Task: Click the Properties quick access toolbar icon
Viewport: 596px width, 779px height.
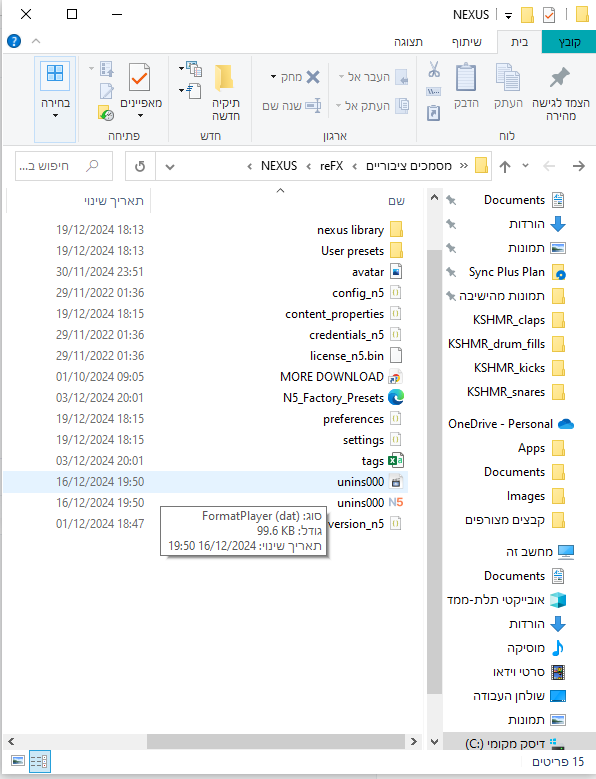Action: point(549,15)
